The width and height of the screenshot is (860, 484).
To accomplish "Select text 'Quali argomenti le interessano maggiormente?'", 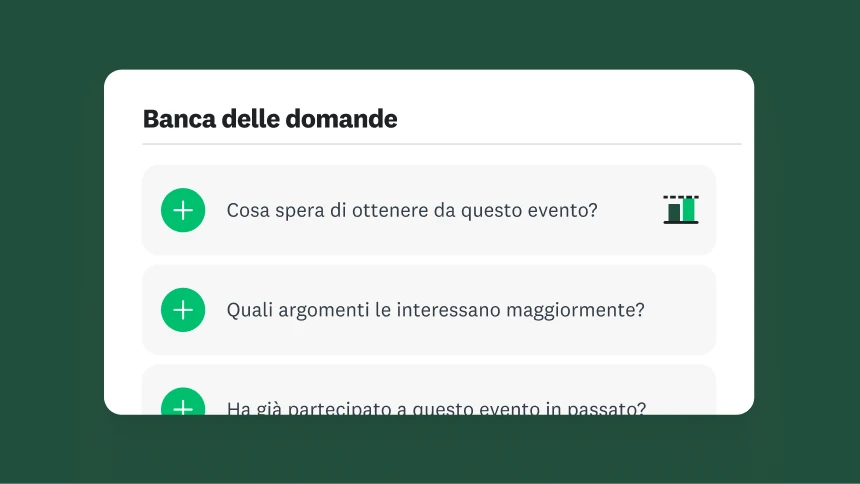I will 435,310.
